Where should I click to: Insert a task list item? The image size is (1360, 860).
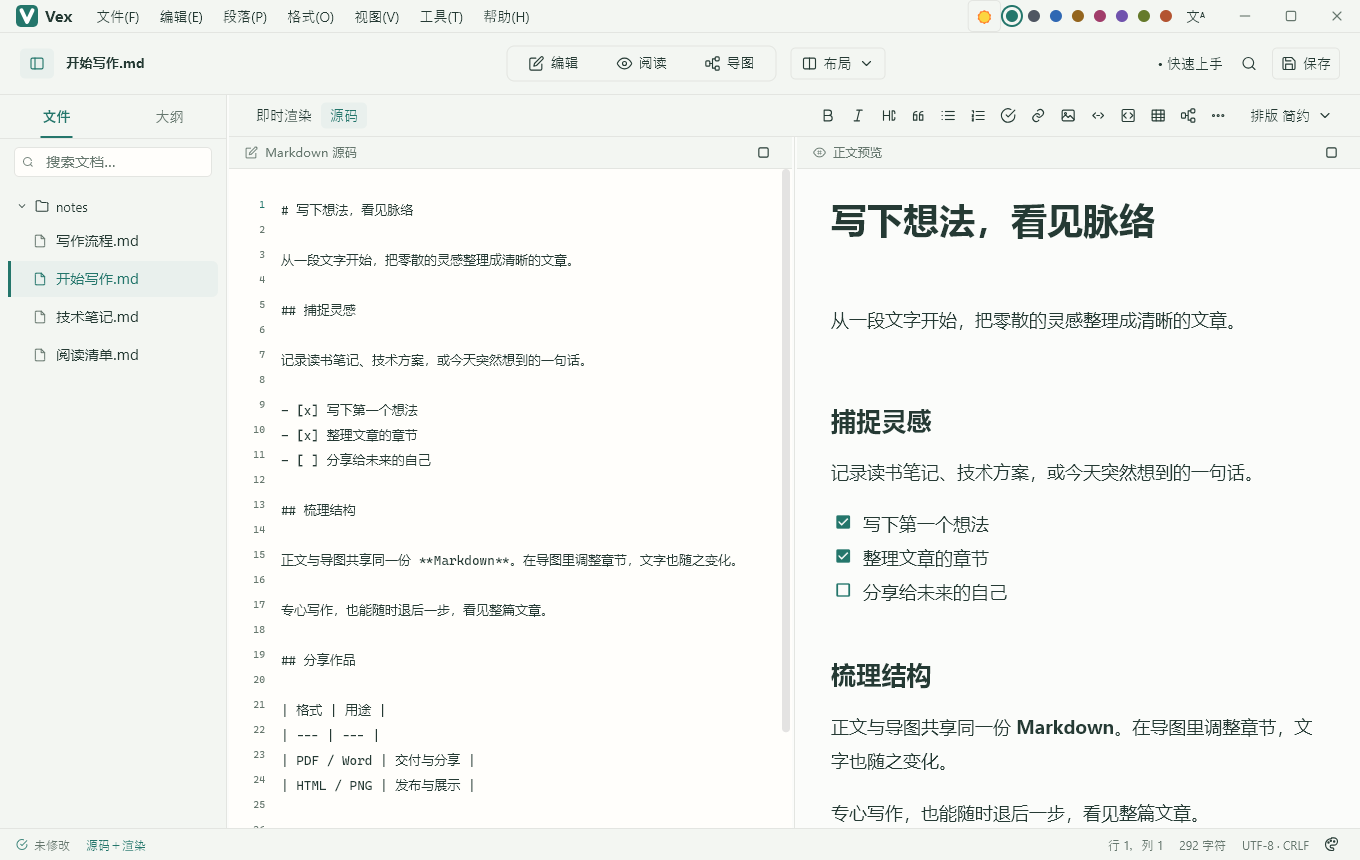[1008, 116]
